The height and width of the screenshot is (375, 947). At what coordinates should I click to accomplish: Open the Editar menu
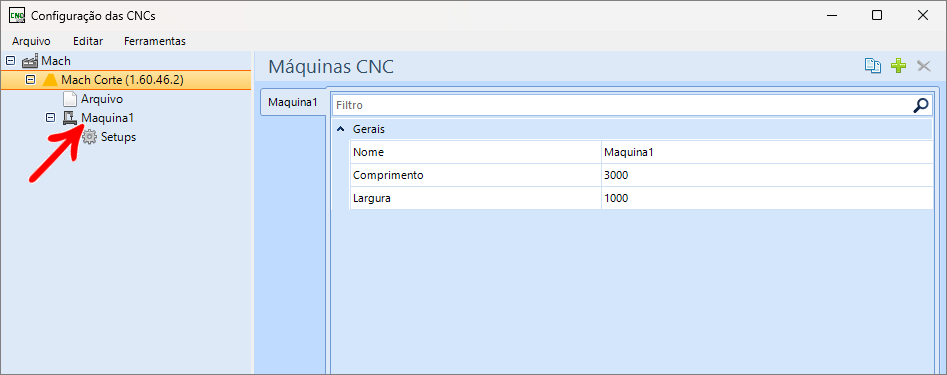pos(88,41)
